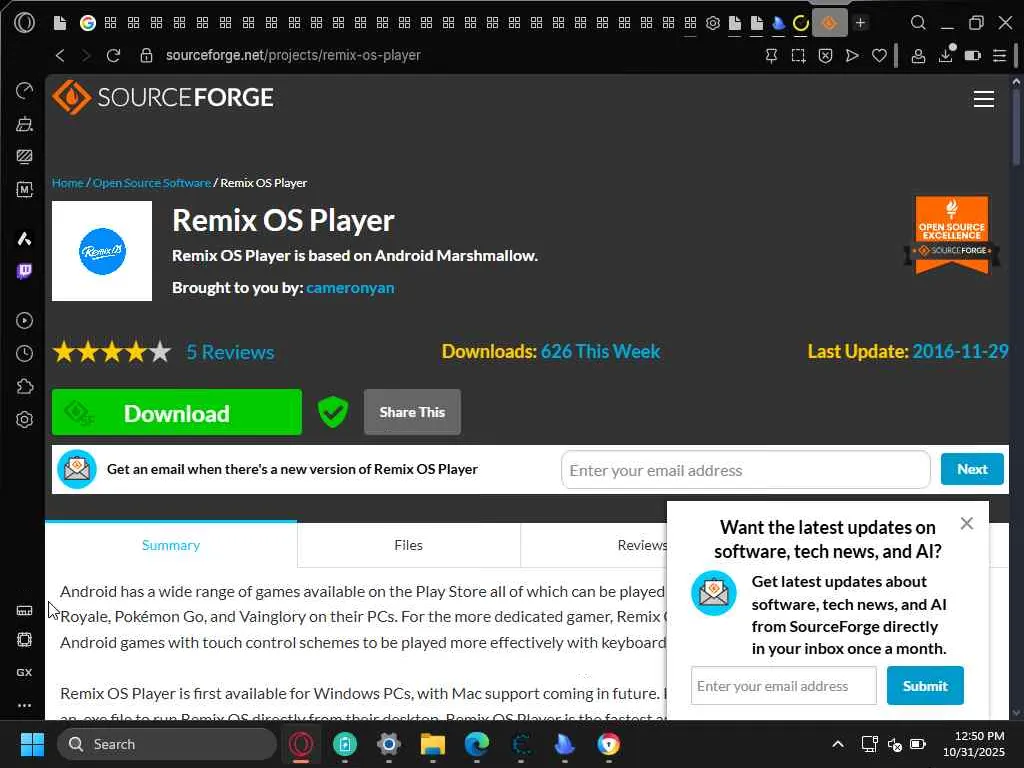Image resolution: width=1024 pixels, height=768 pixels.
Task: Focus the popup email address field
Action: click(x=784, y=686)
